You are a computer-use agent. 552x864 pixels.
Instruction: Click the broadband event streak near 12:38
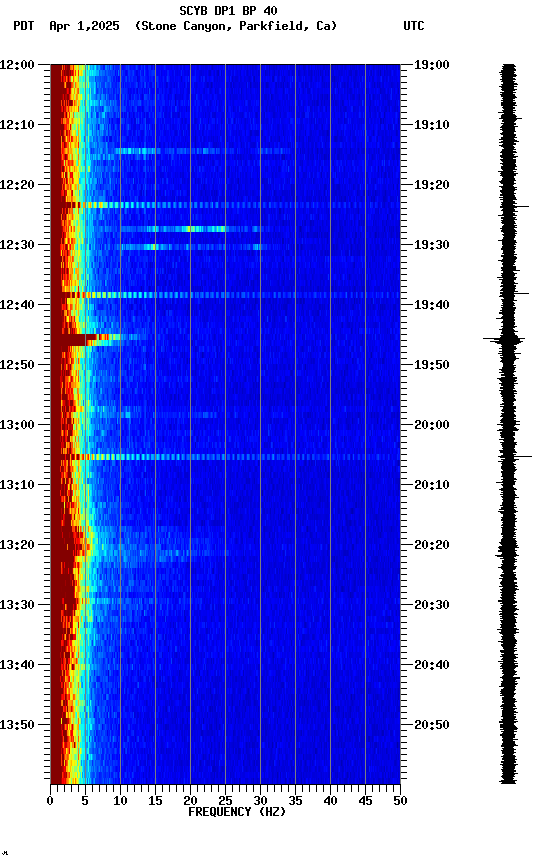pyautogui.click(x=225, y=295)
